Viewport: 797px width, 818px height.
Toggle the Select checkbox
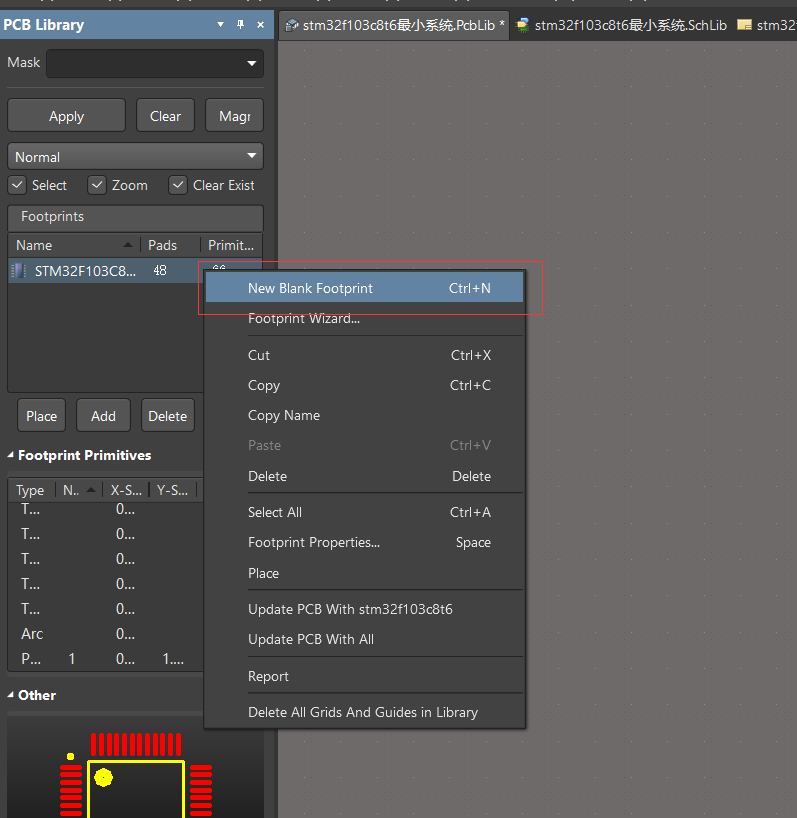click(x=17, y=185)
